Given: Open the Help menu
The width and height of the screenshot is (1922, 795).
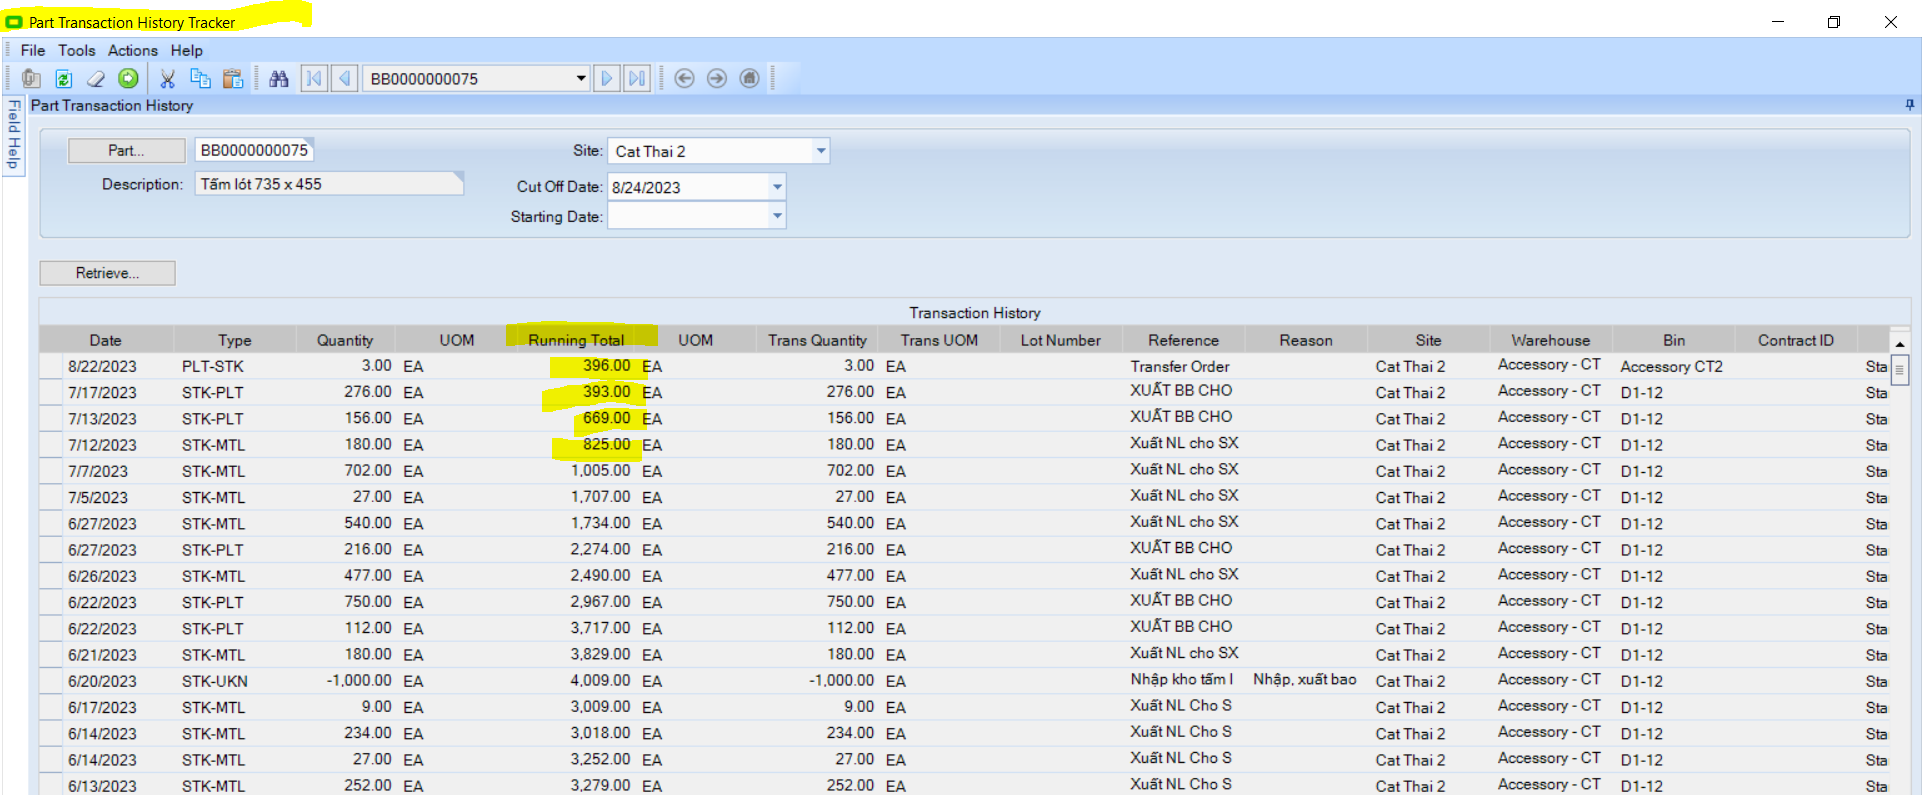Looking at the screenshot, I should tap(187, 50).
